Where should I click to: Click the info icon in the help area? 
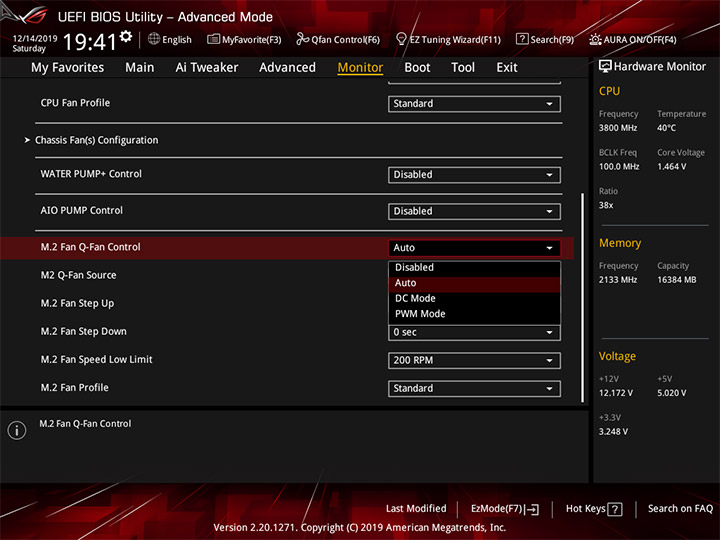(17, 430)
